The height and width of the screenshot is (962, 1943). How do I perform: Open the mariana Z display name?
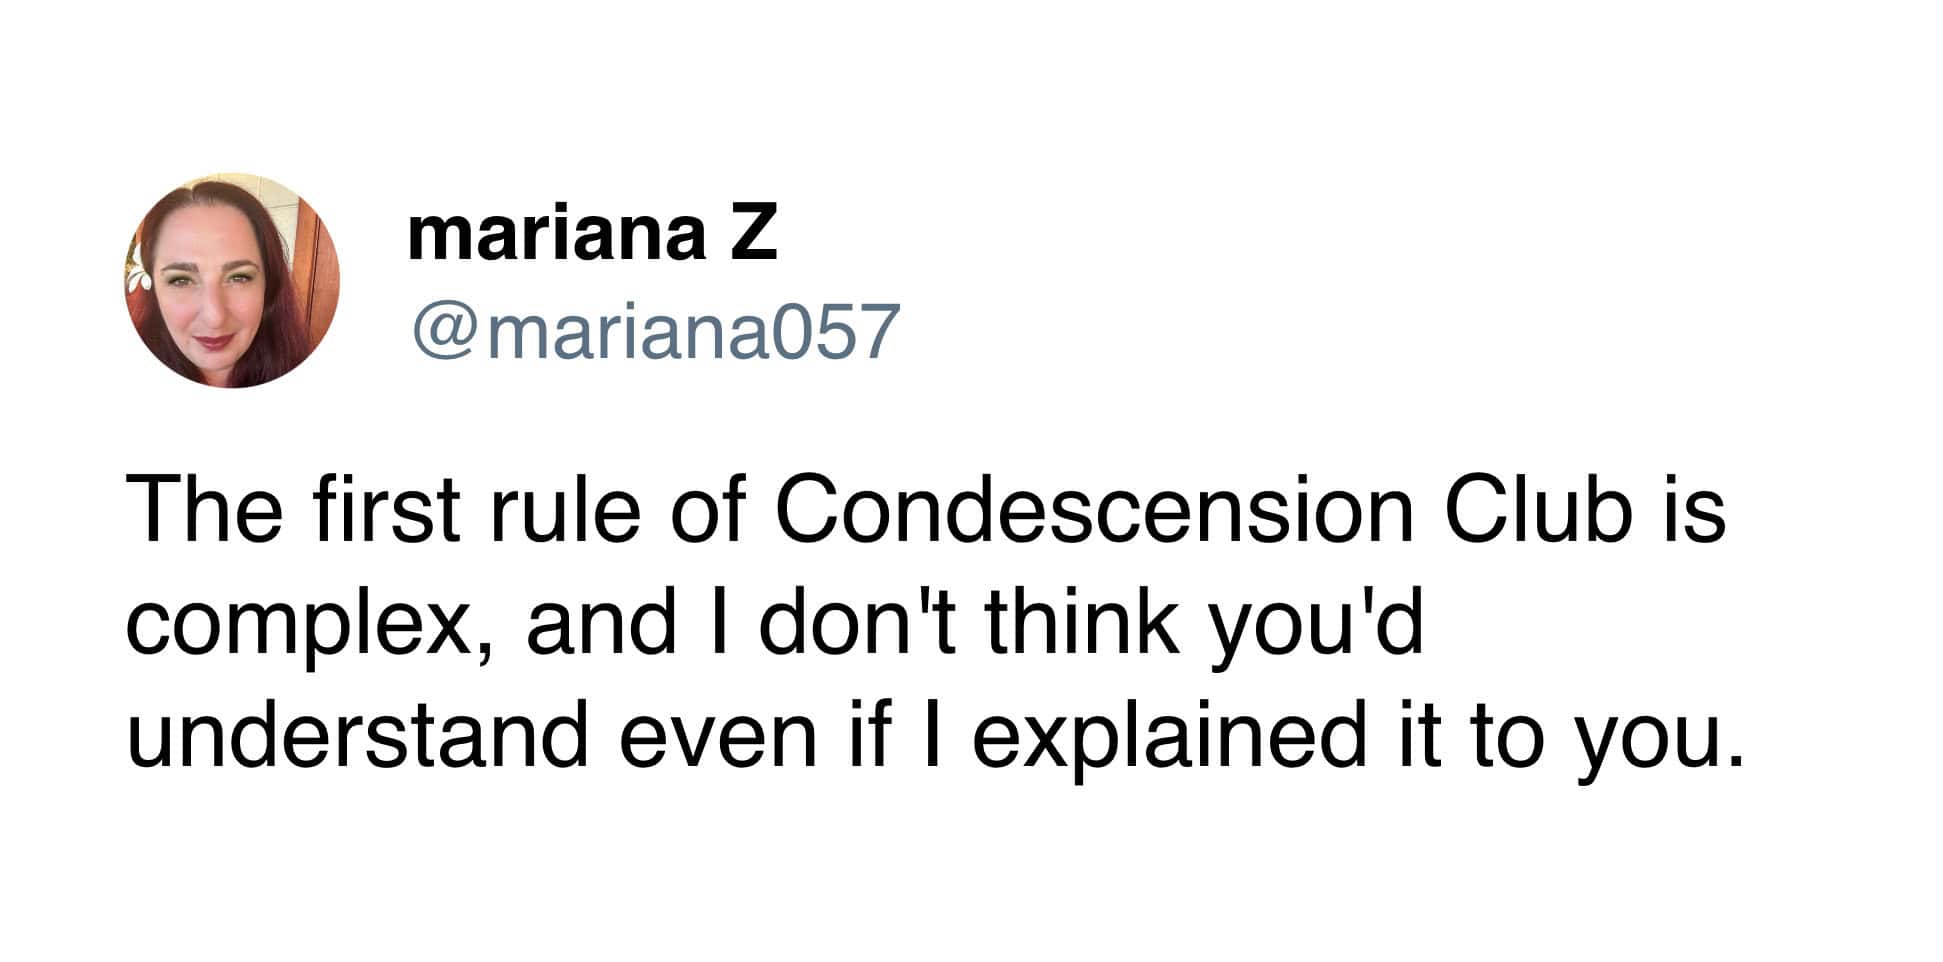pyautogui.click(x=591, y=234)
